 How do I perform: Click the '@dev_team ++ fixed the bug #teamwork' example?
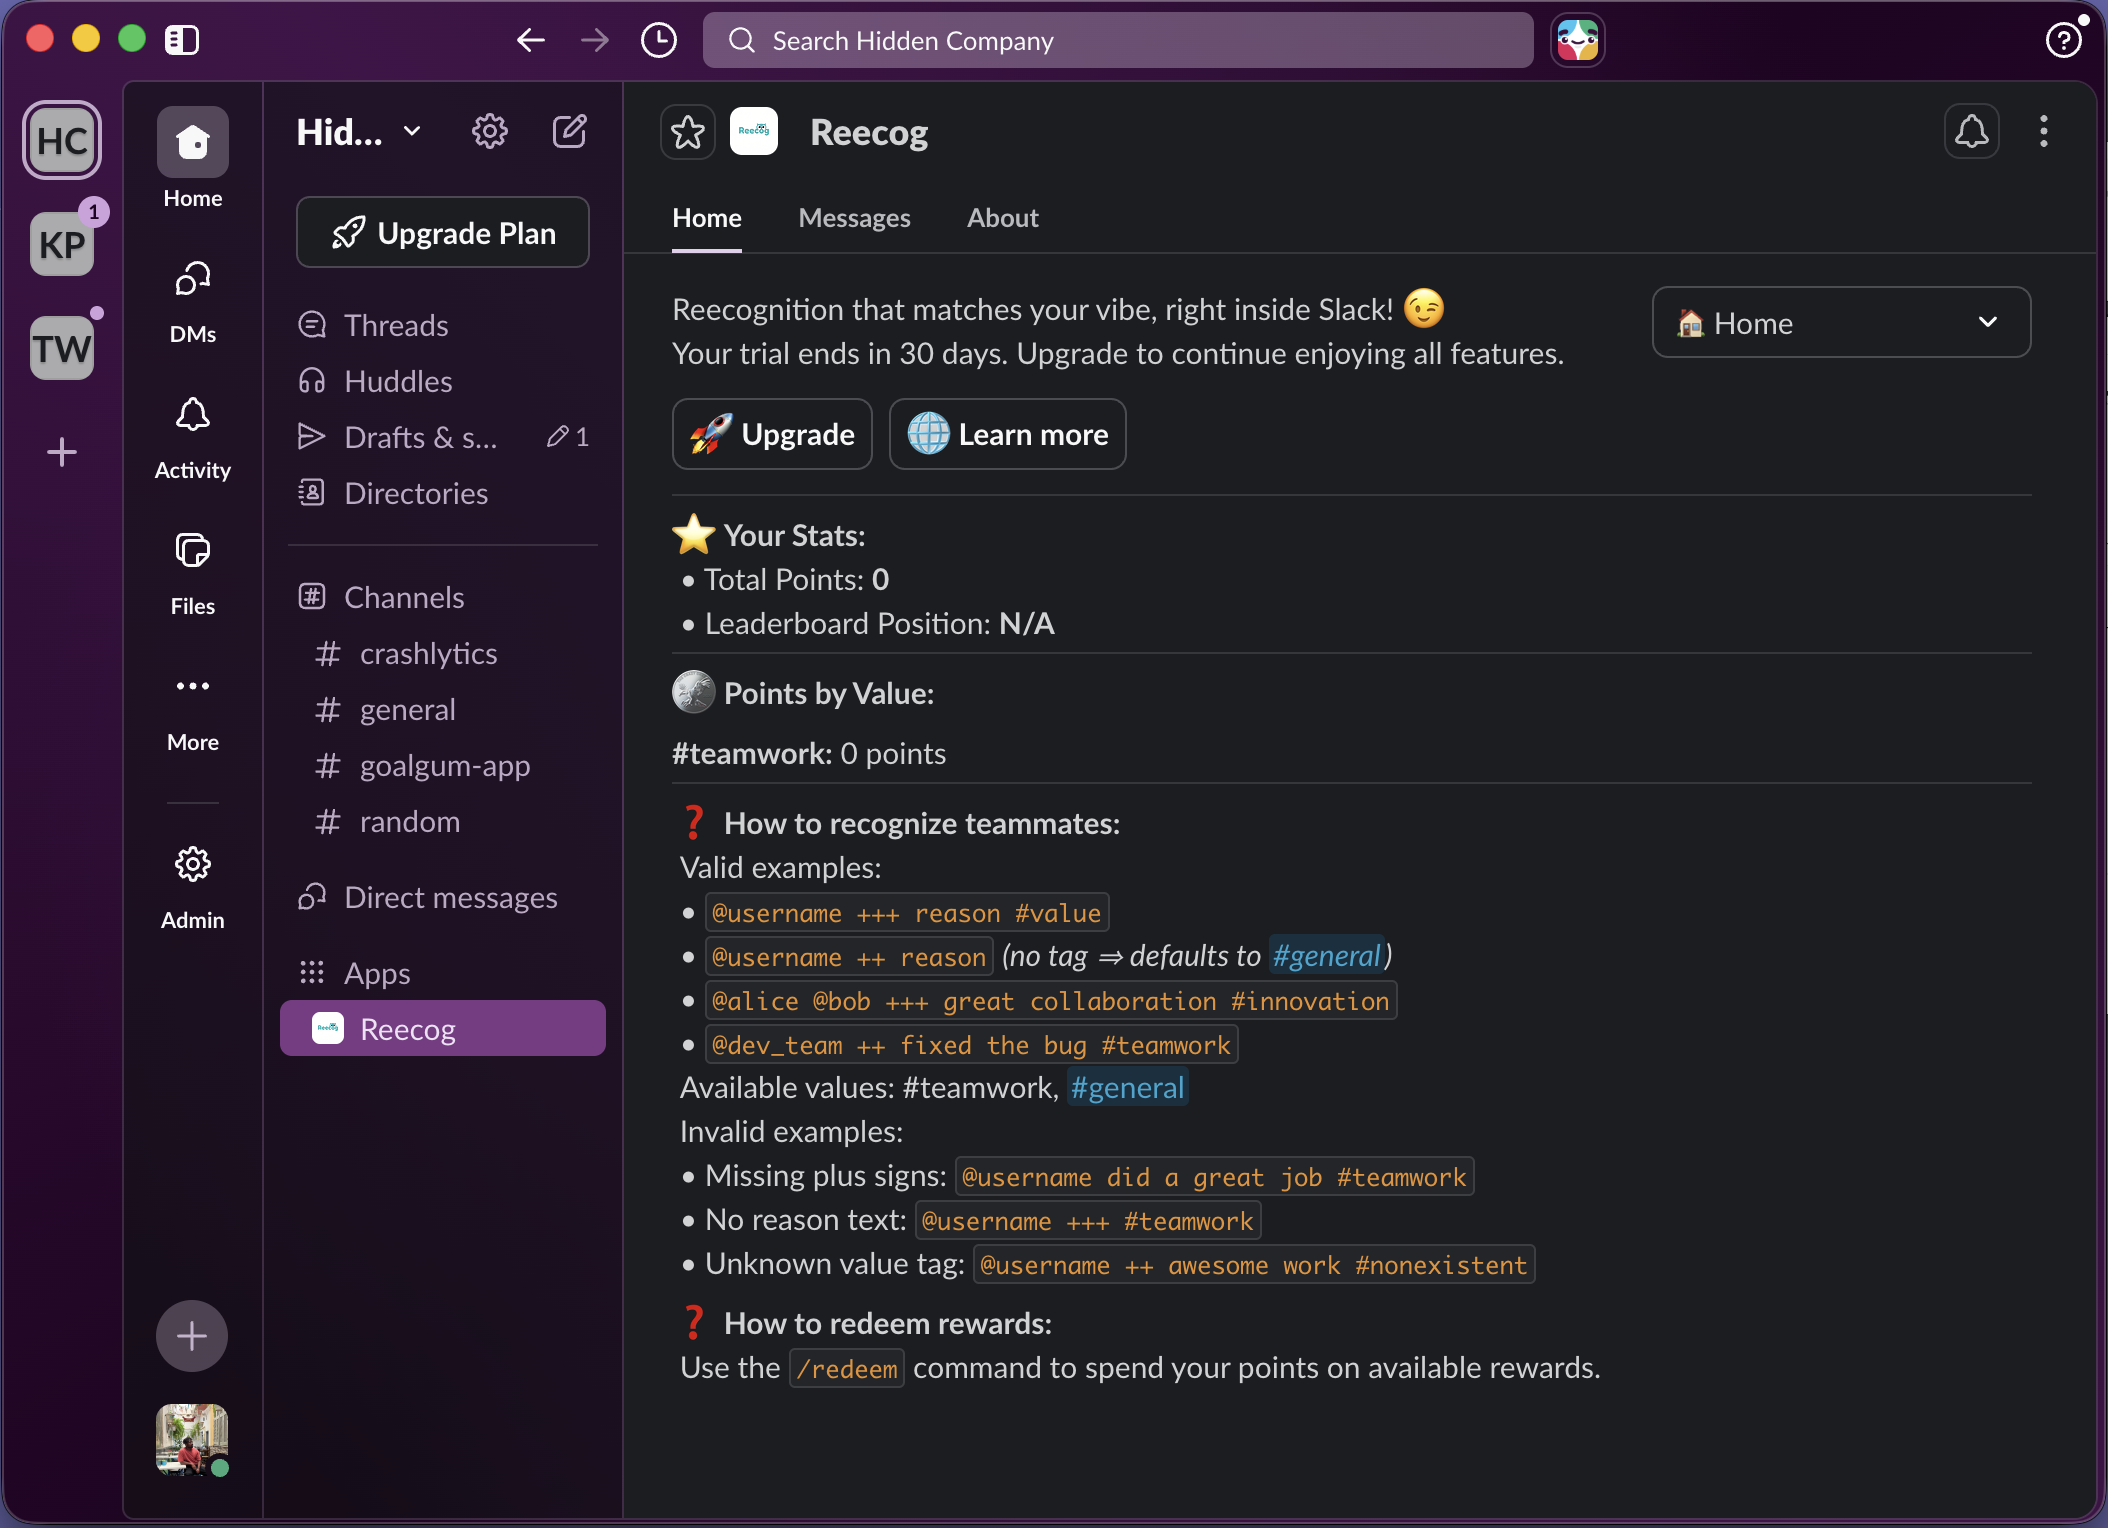[971, 1045]
